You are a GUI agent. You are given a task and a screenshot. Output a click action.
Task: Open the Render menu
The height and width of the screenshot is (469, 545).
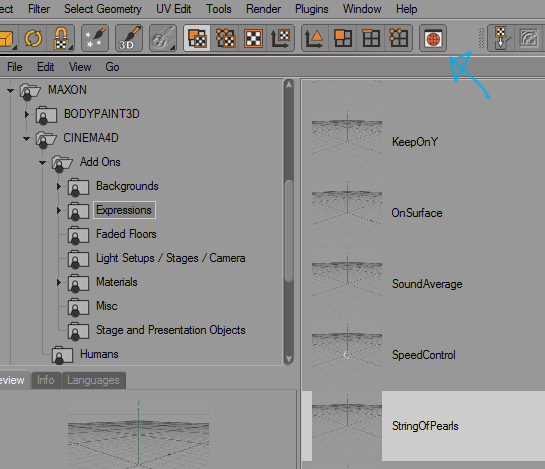(263, 9)
